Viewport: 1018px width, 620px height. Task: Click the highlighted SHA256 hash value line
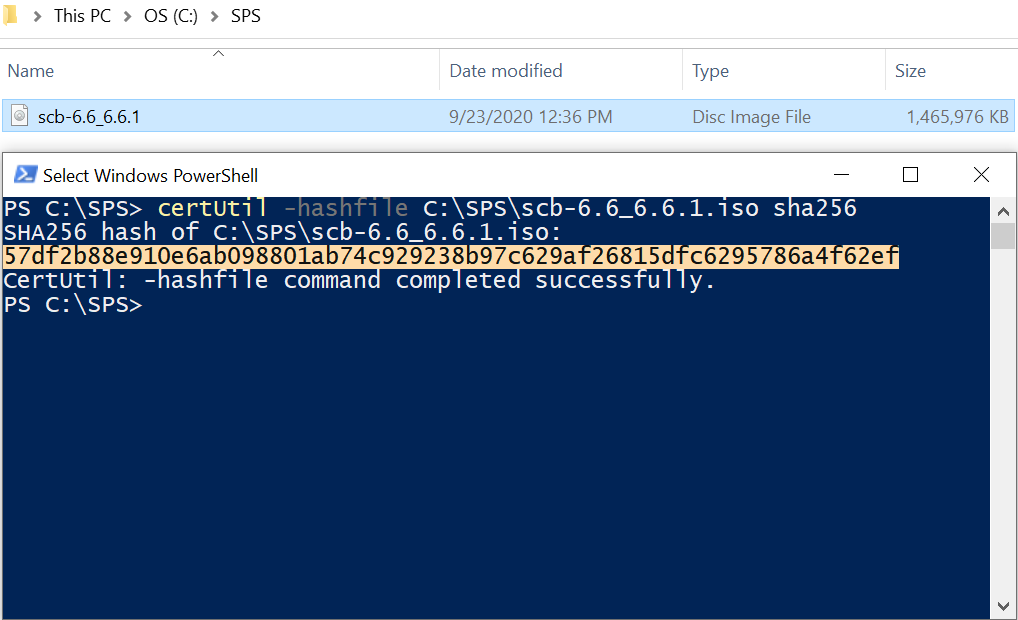click(x=451, y=258)
